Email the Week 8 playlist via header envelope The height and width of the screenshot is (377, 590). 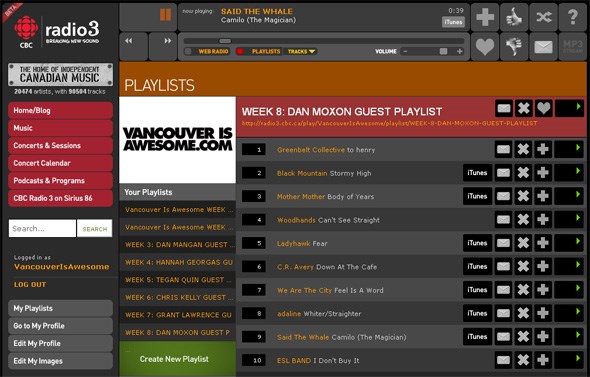click(x=504, y=108)
